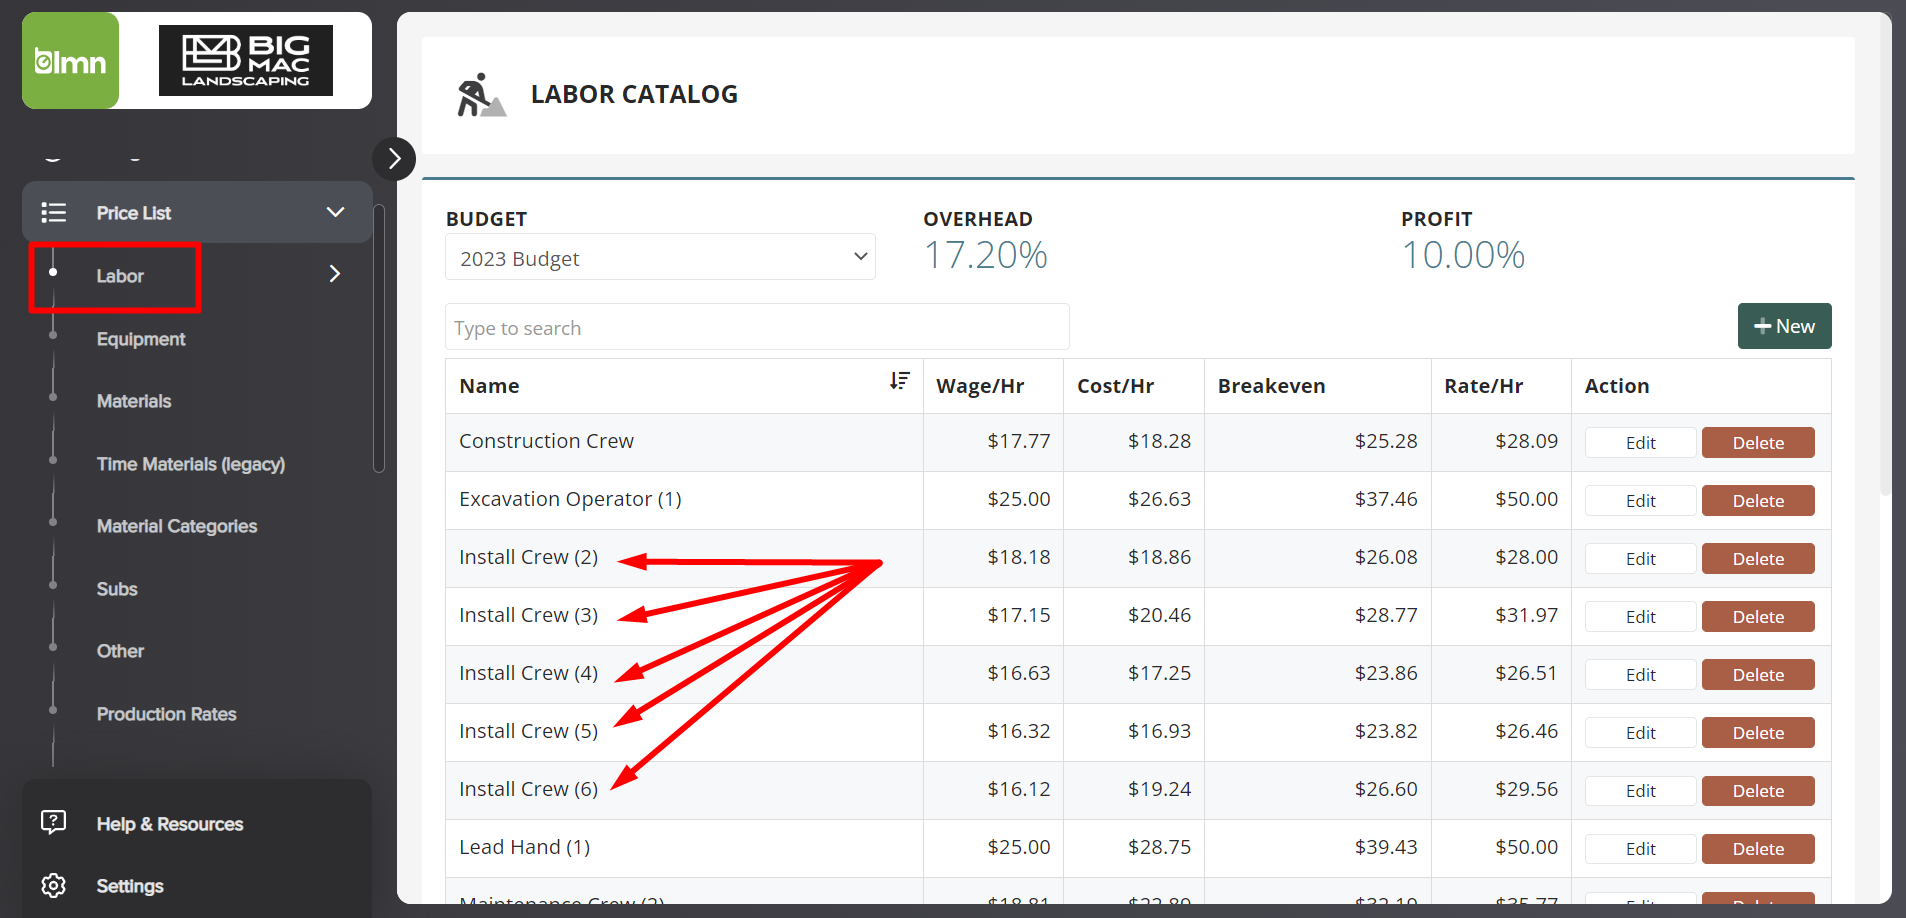This screenshot has height=918, width=1906.
Task: Expand the sidebar with the arrow button
Action: click(394, 158)
